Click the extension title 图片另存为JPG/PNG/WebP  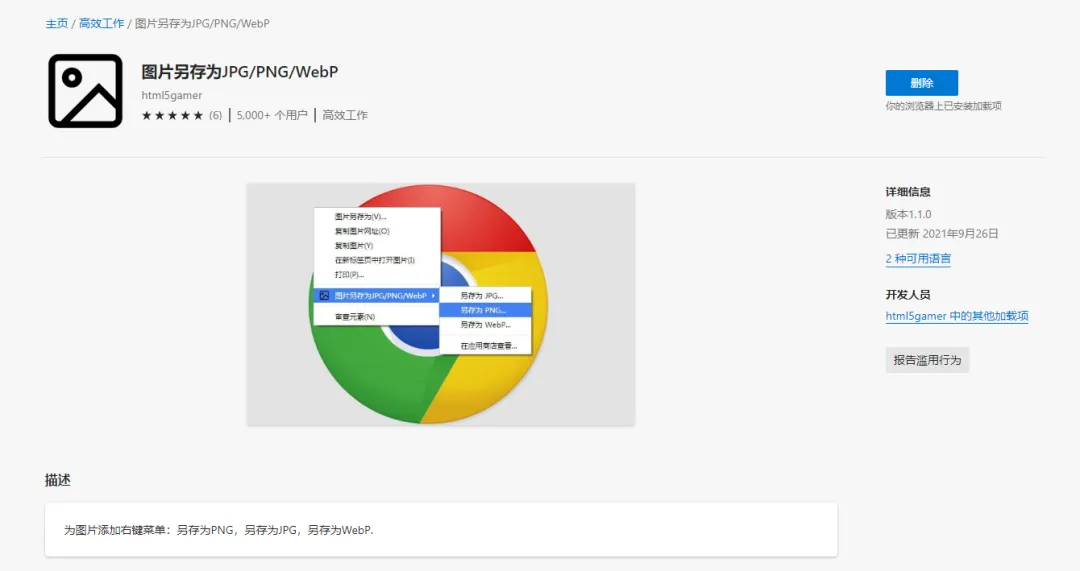(x=240, y=72)
